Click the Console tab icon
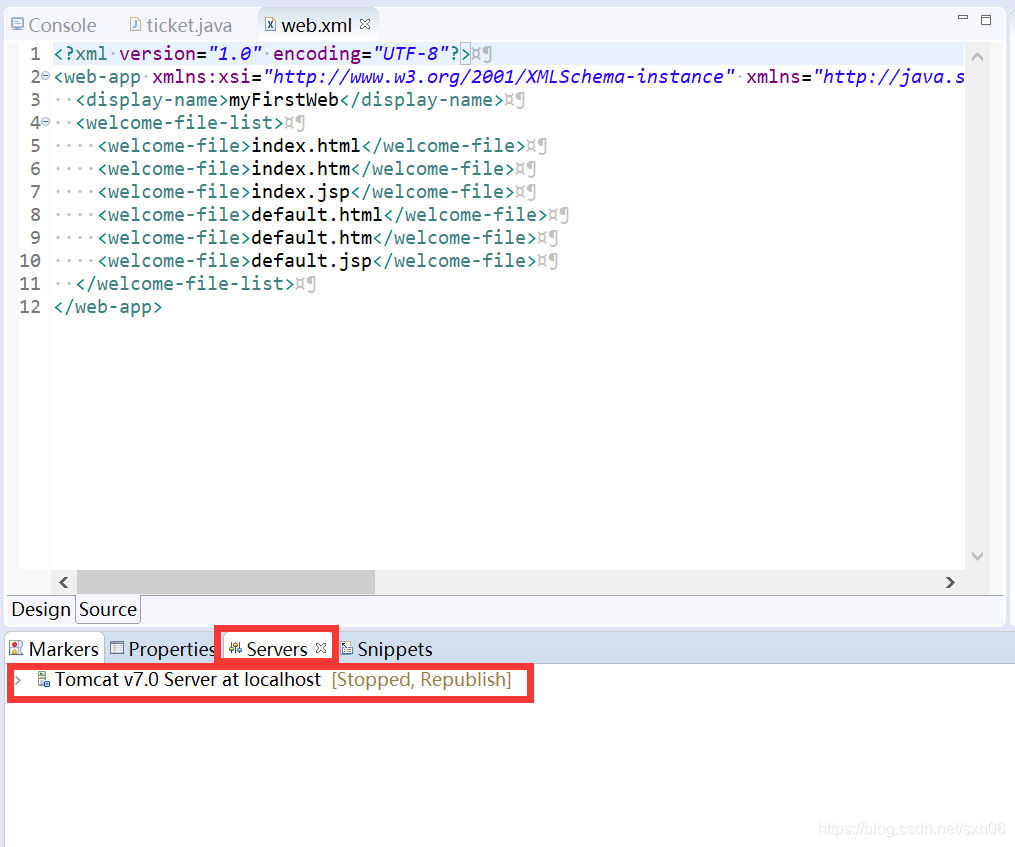 pos(17,25)
